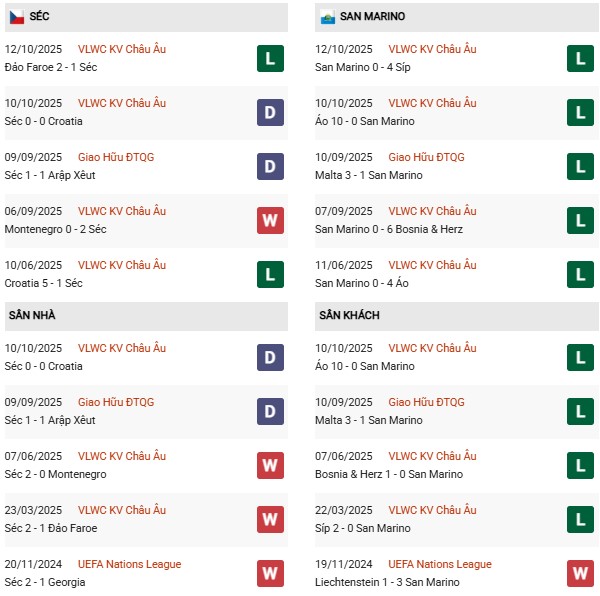
Task: Click the W badge for Montenegro 0 - 2 Séc
Action: click(269, 220)
